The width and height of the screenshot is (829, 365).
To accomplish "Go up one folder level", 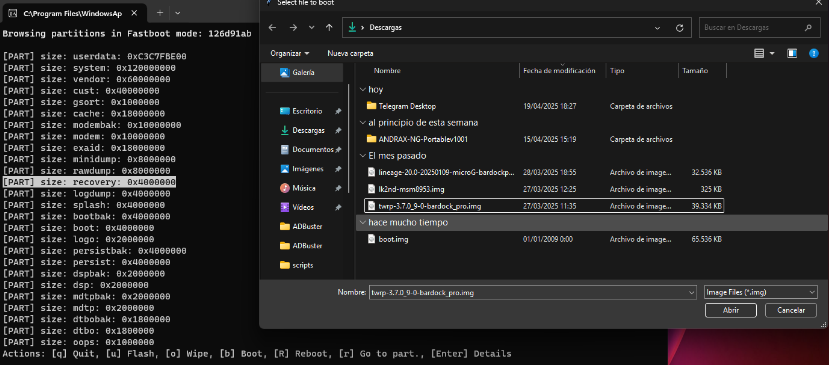I will click(x=329, y=28).
